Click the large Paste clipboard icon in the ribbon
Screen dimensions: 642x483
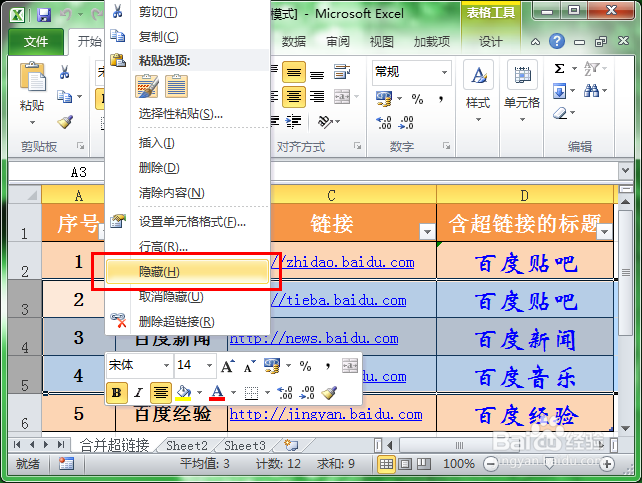32,77
